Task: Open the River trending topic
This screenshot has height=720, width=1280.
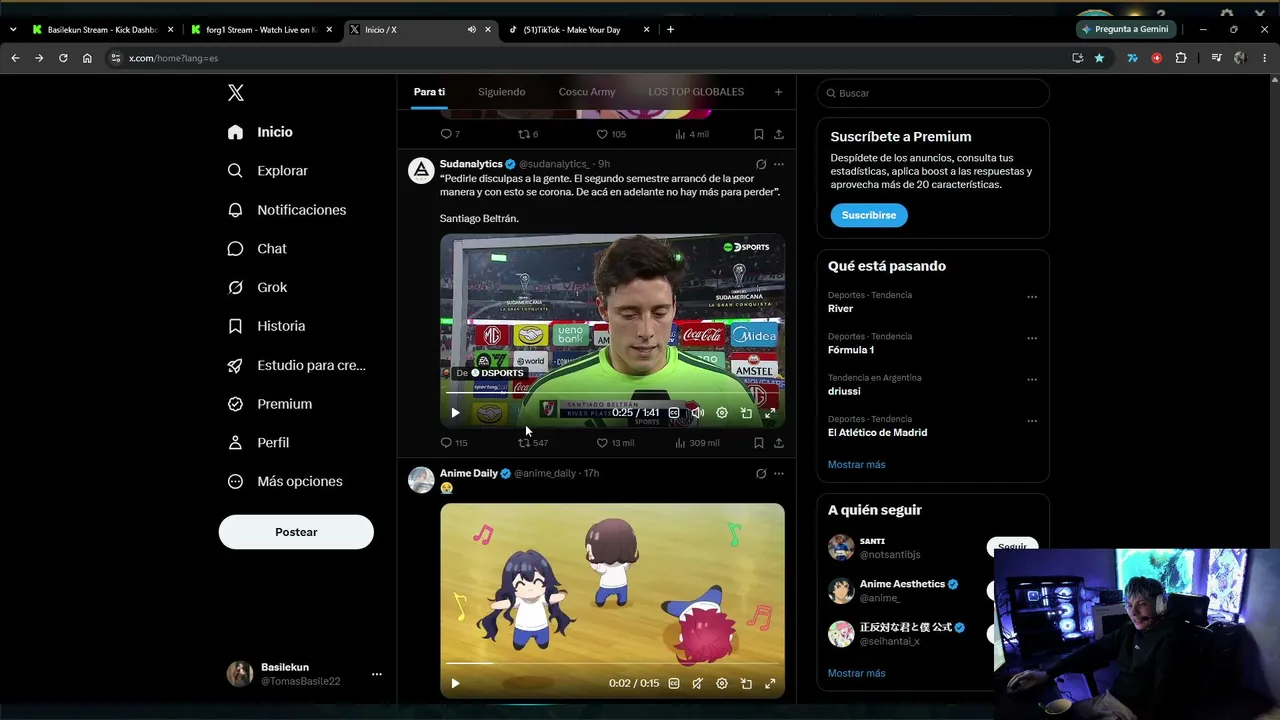Action: click(x=840, y=309)
